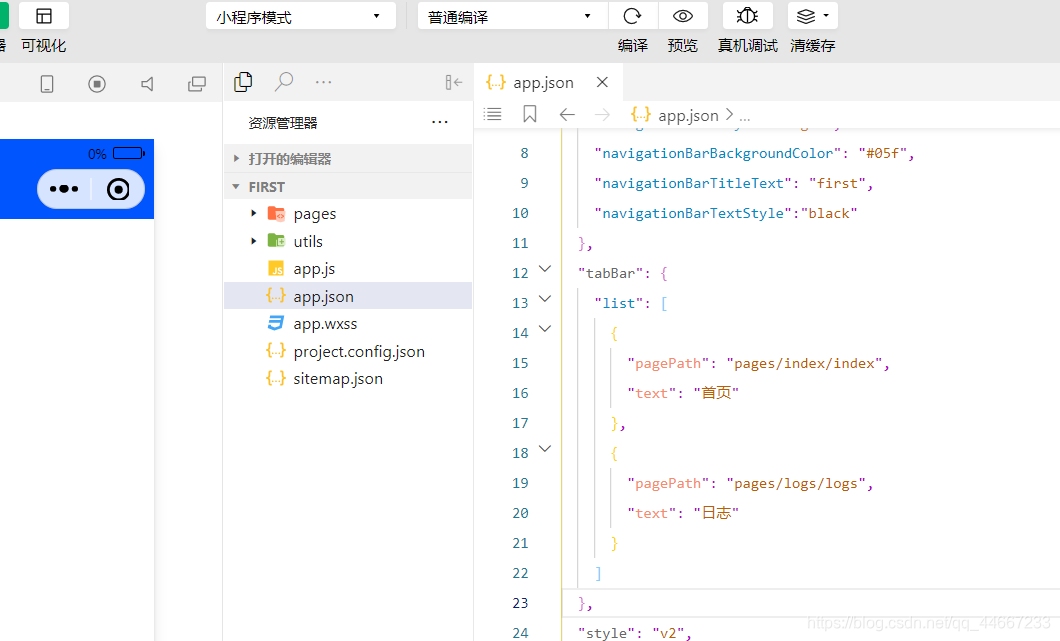The width and height of the screenshot is (1060, 641).
Task: Open the 资源管理器 more actions menu
Action: tap(440, 122)
